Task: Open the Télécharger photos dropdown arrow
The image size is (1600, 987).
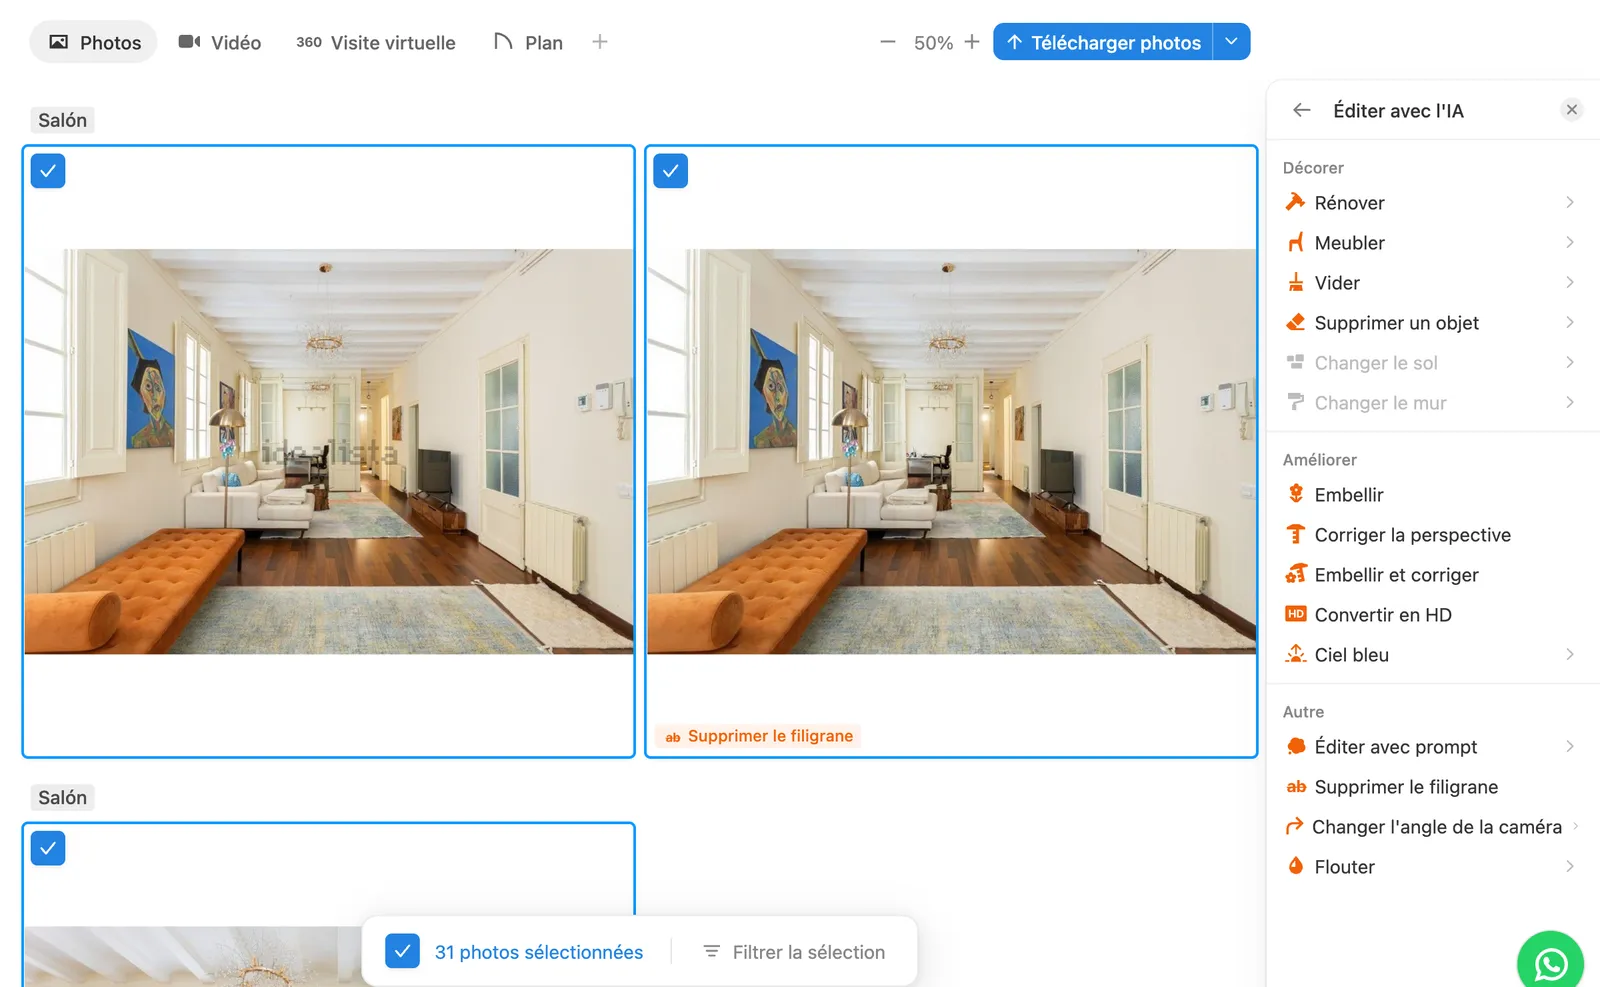Action: (x=1231, y=42)
